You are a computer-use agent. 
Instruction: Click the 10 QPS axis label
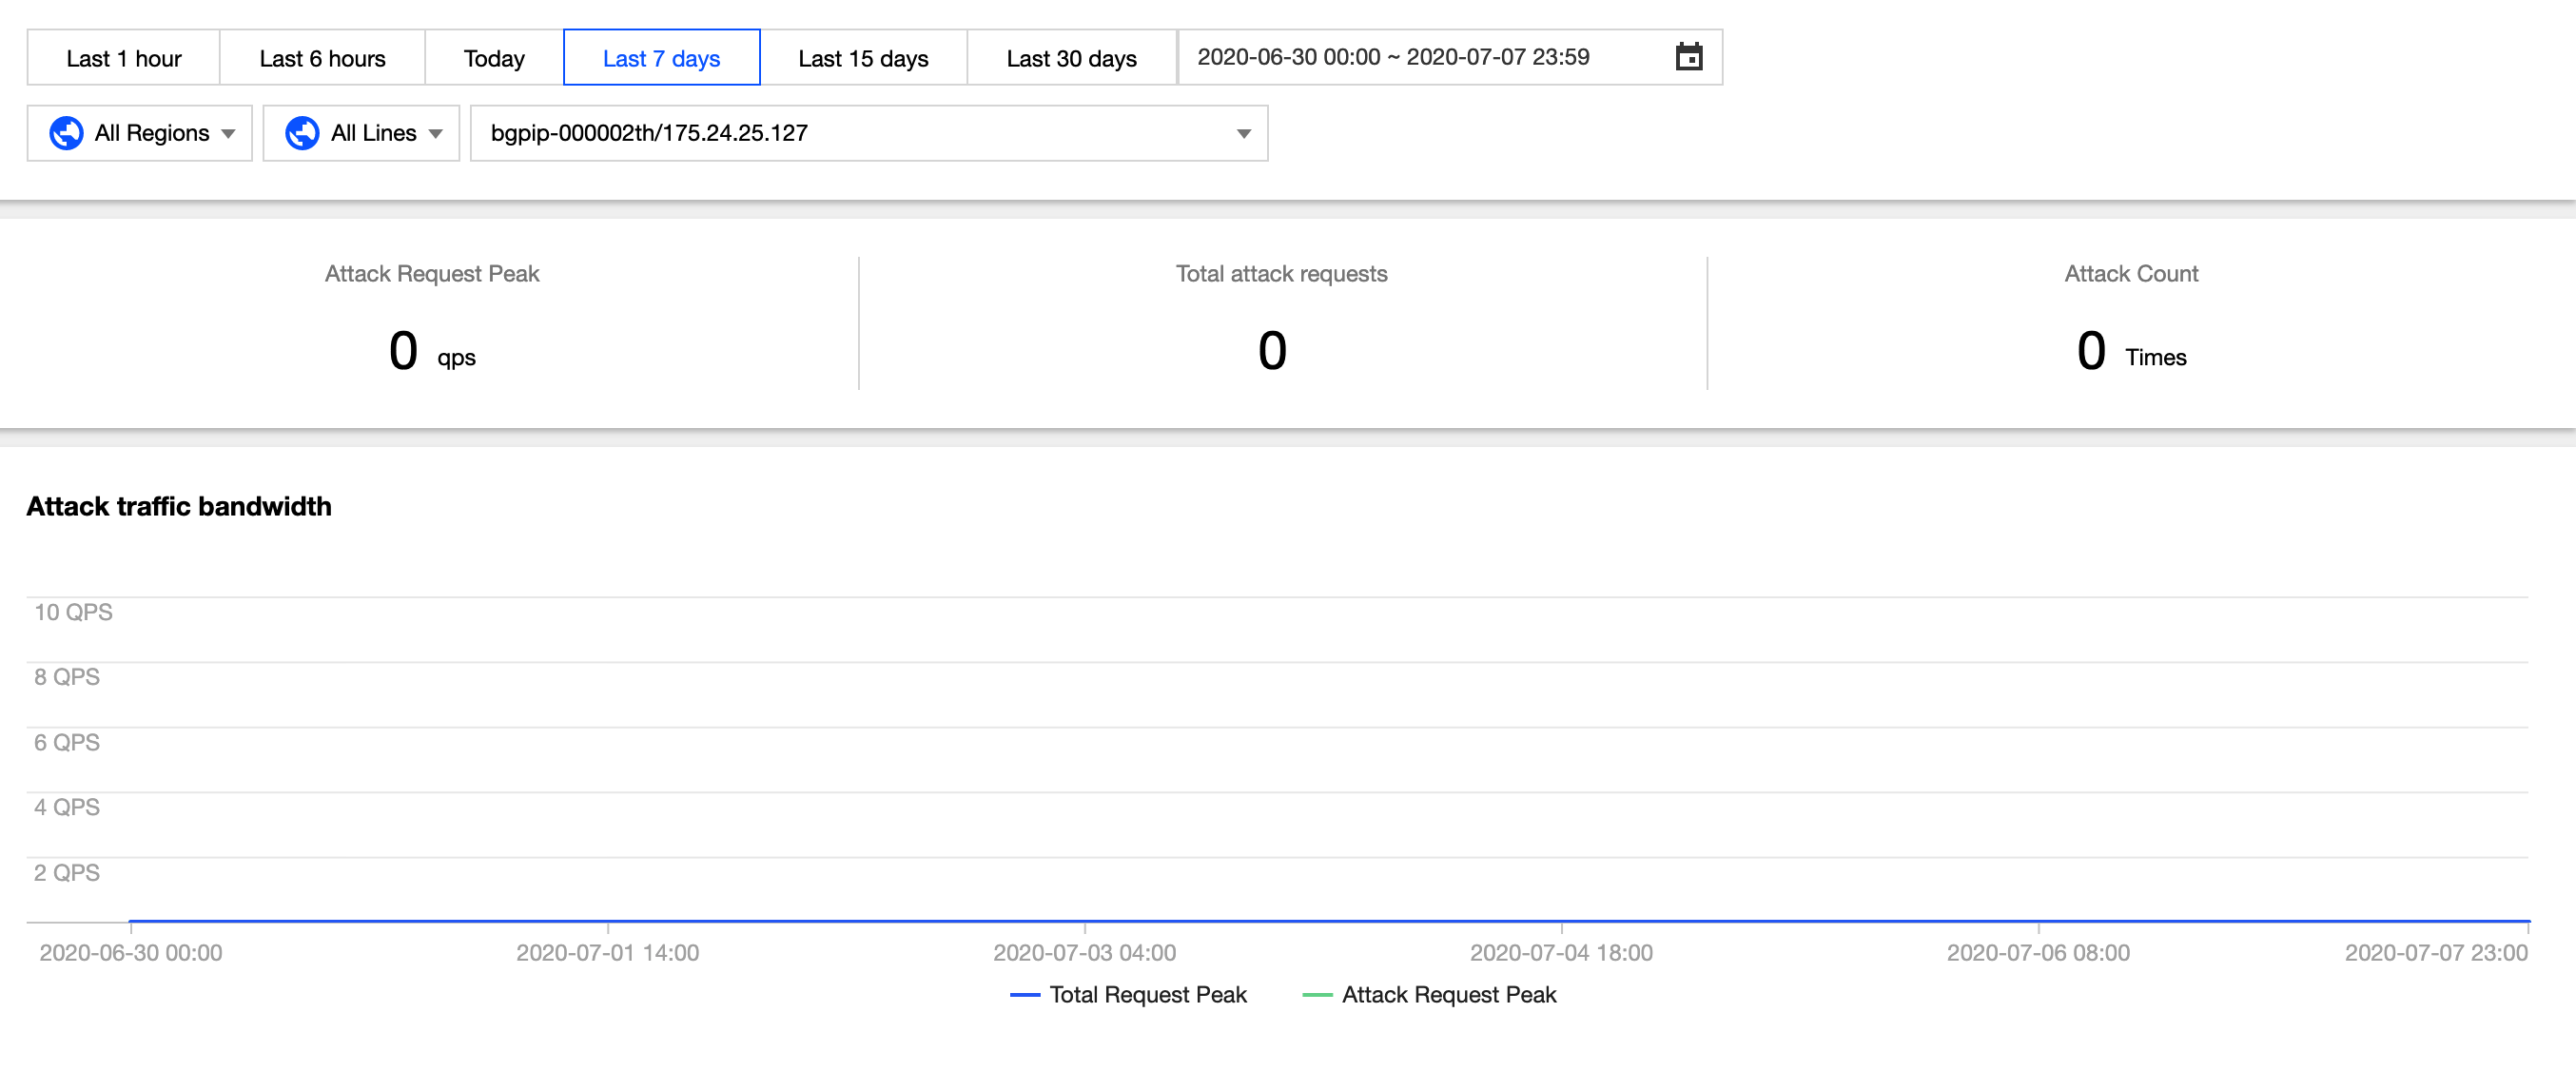click(x=73, y=612)
